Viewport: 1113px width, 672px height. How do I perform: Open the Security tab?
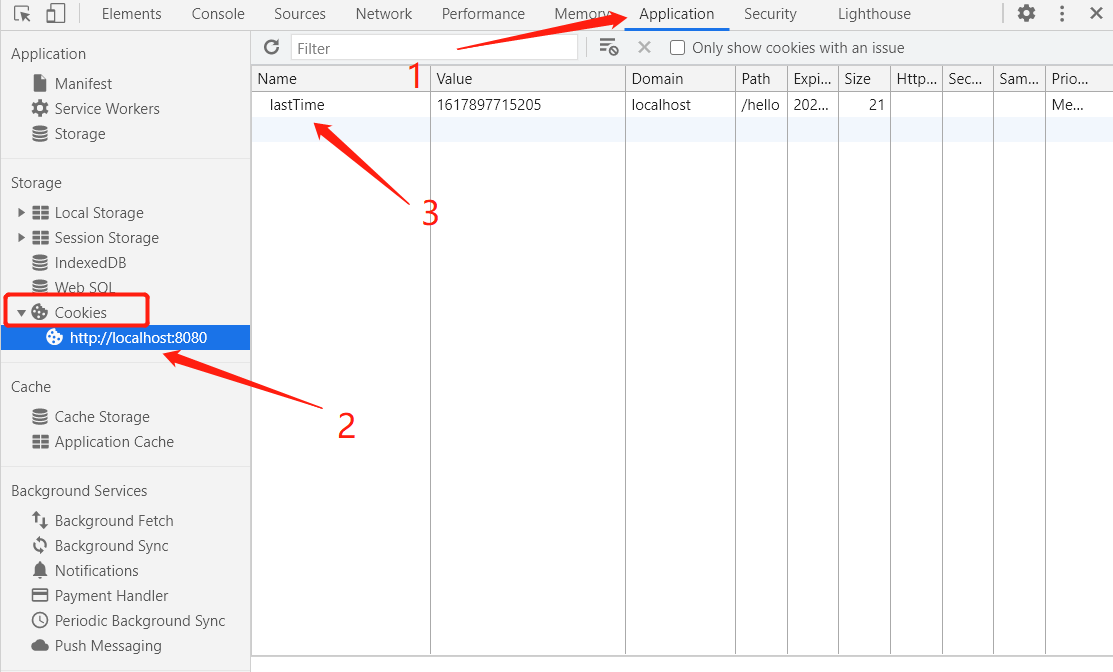tap(770, 14)
